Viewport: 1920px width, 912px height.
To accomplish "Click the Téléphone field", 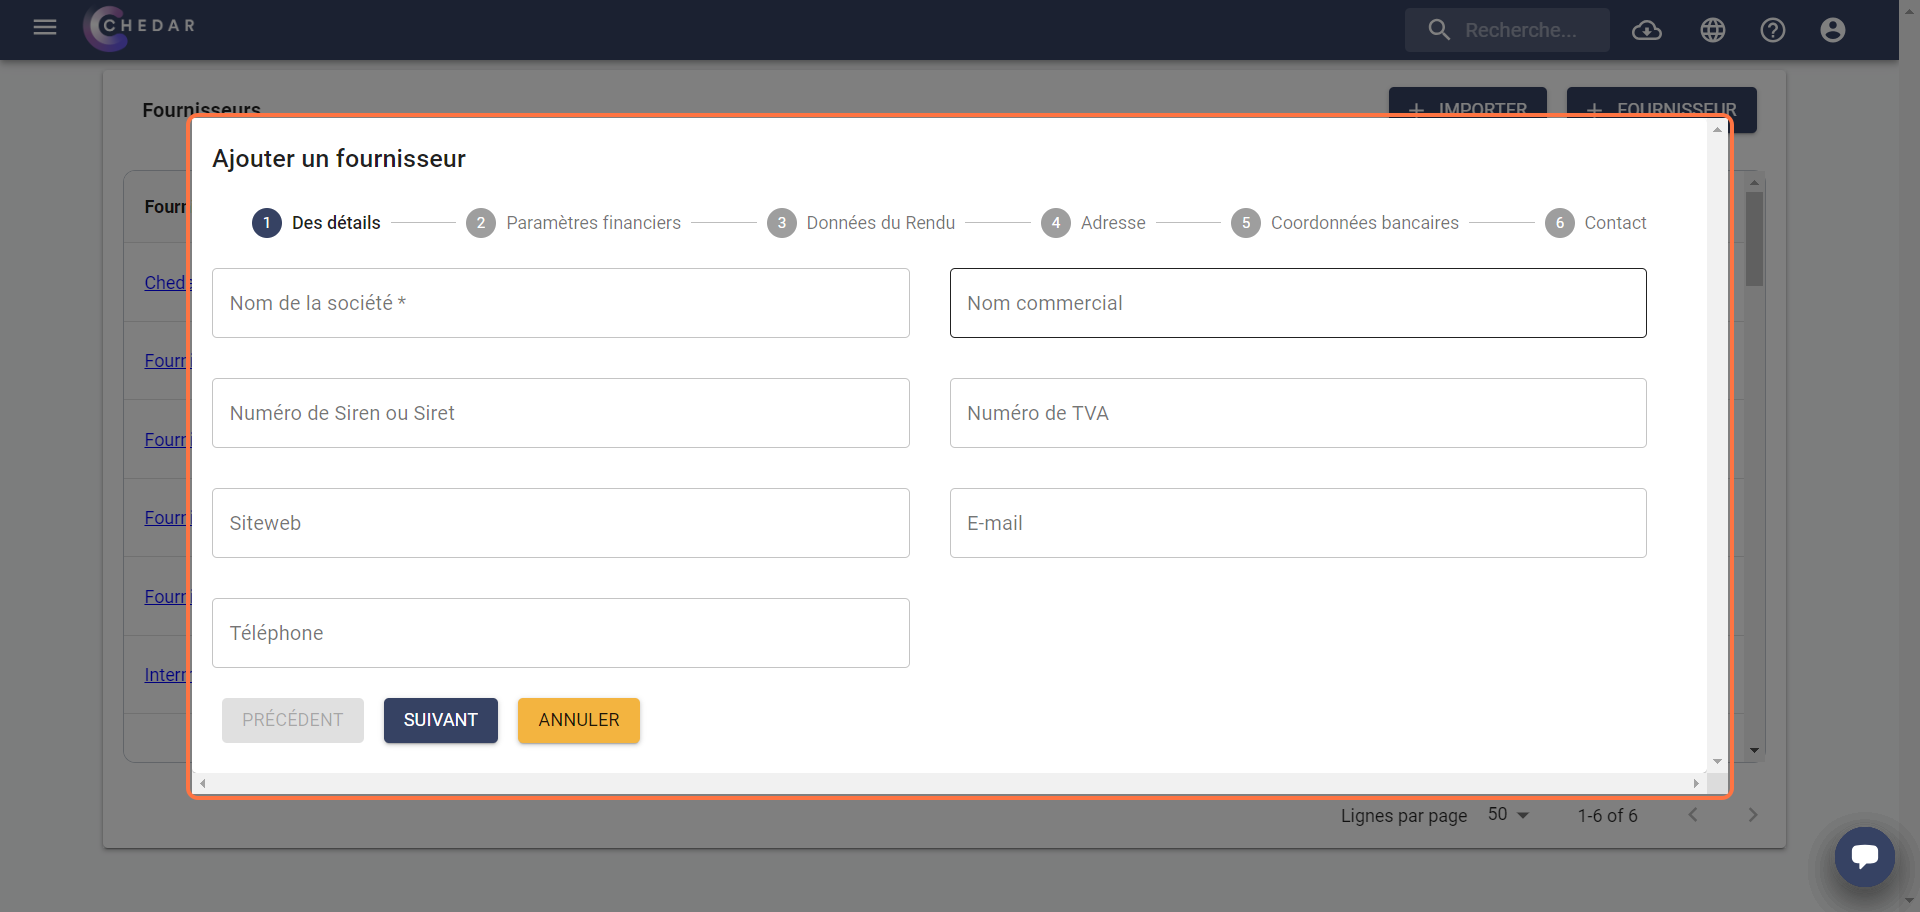I will [x=561, y=633].
